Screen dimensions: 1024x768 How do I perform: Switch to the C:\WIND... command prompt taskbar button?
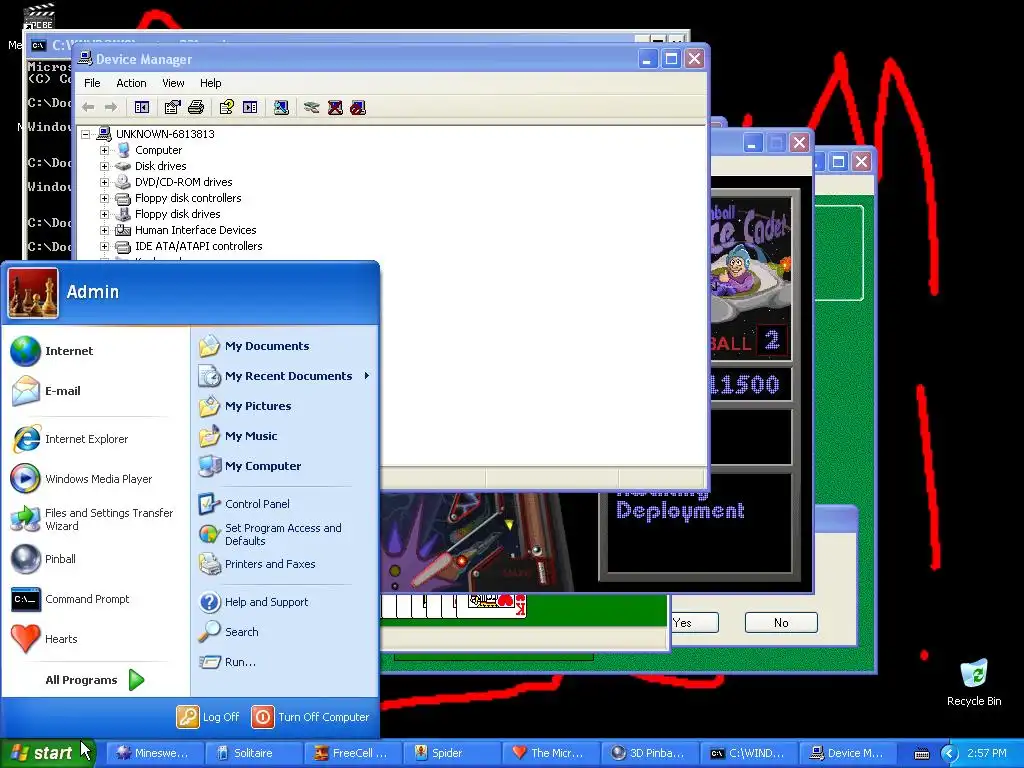(x=748, y=753)
